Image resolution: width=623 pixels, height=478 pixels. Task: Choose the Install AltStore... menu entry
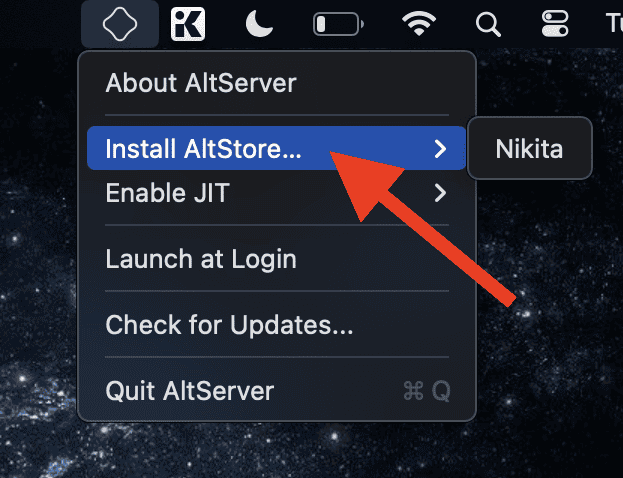[204, 149]
